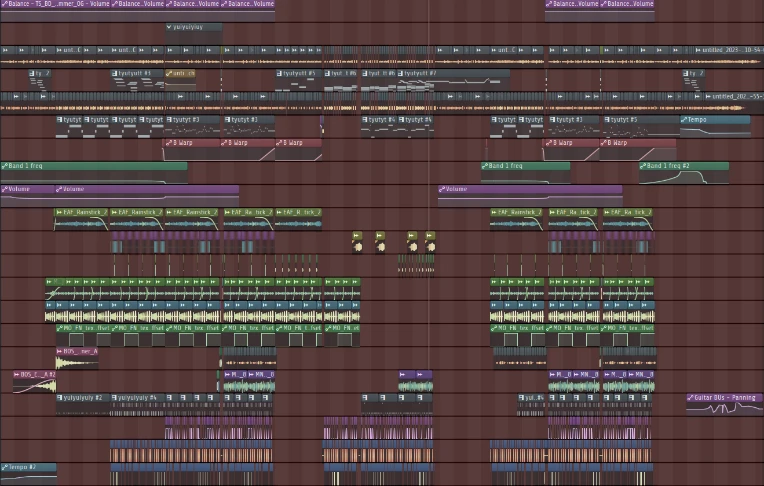Select the untitled_202 55 audio clip
The image size is (764, 486).
733,103
